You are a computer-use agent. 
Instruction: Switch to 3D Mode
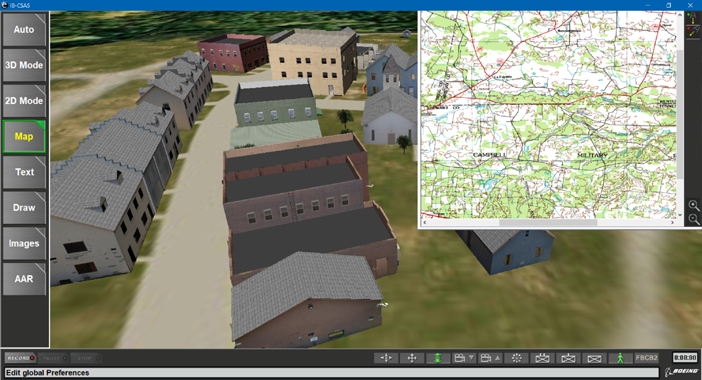pyautogui.click(x=24, y=65)
